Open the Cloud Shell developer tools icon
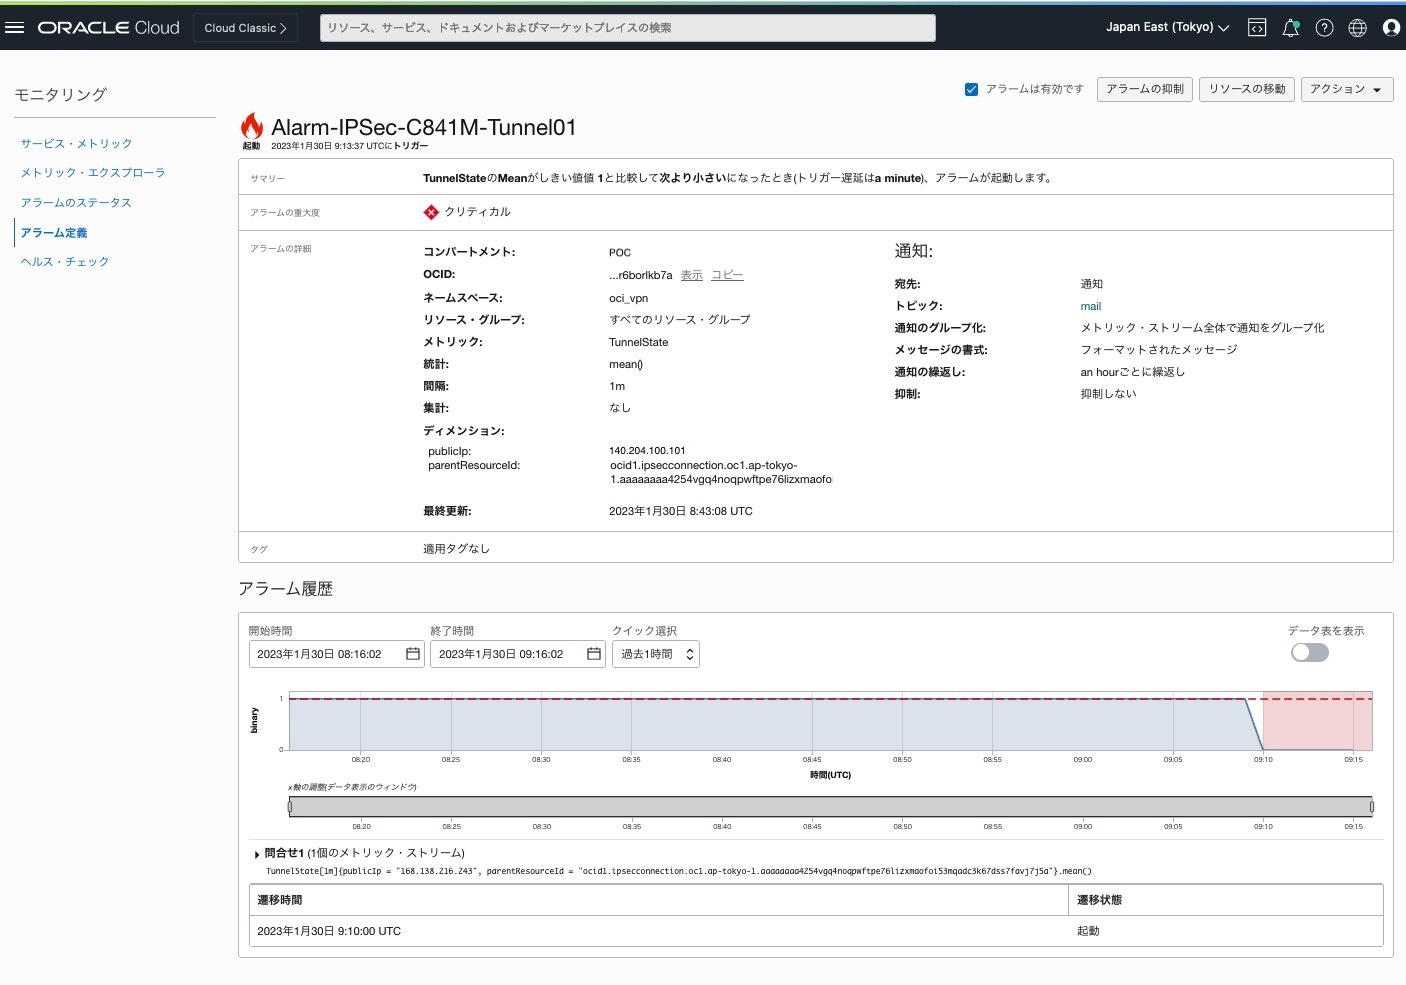The height and width of the screenshot is (985, 1406). click(1257, 28)
